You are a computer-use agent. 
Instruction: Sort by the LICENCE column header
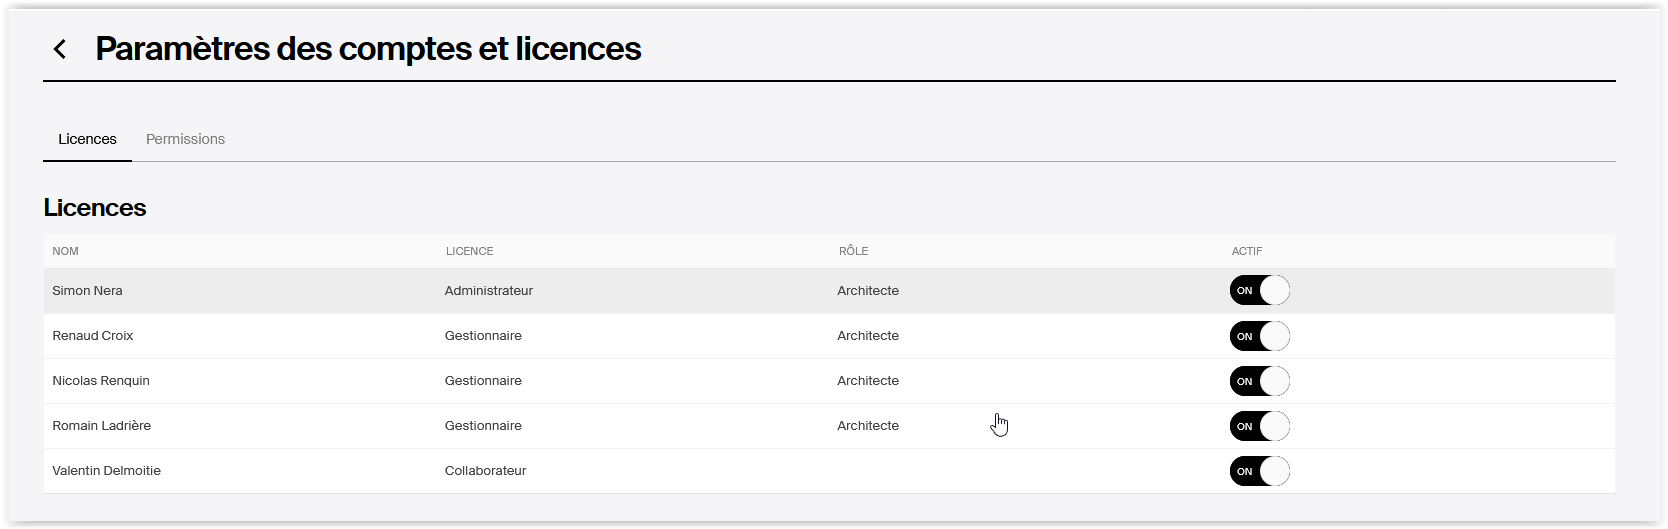tap(469, 251)
